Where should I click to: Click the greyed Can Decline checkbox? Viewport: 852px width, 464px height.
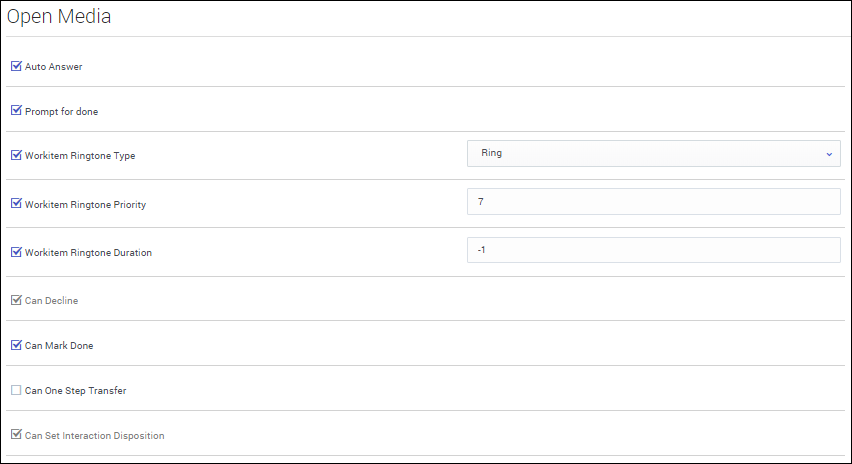pyautogui.click(x=16, y=300)
